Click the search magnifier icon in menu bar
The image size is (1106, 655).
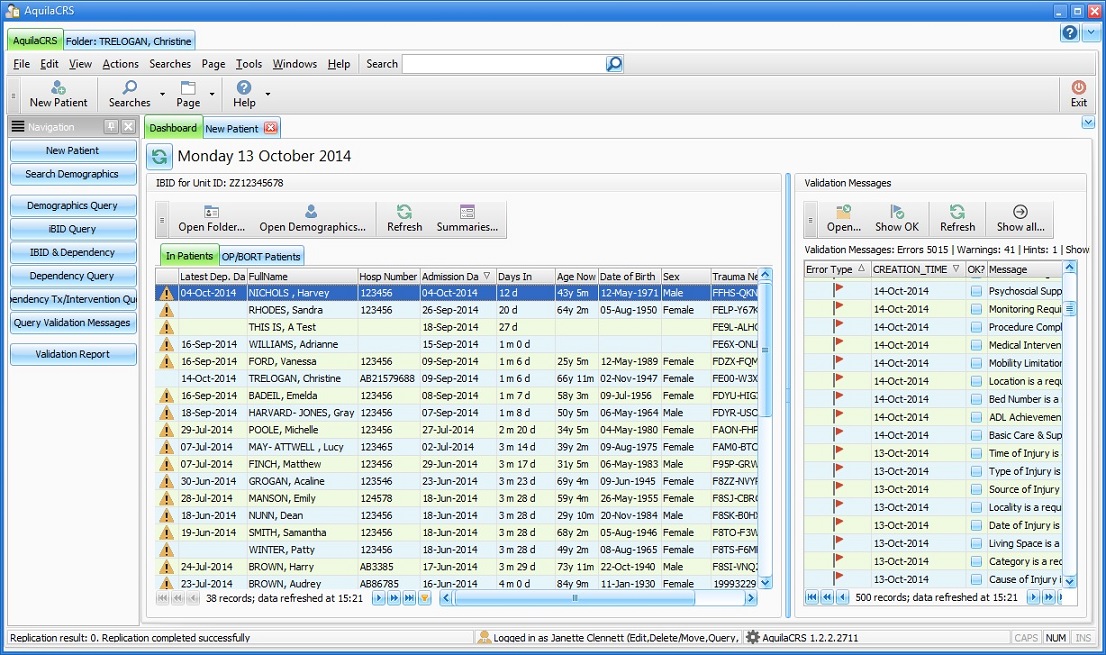(614, 64)
